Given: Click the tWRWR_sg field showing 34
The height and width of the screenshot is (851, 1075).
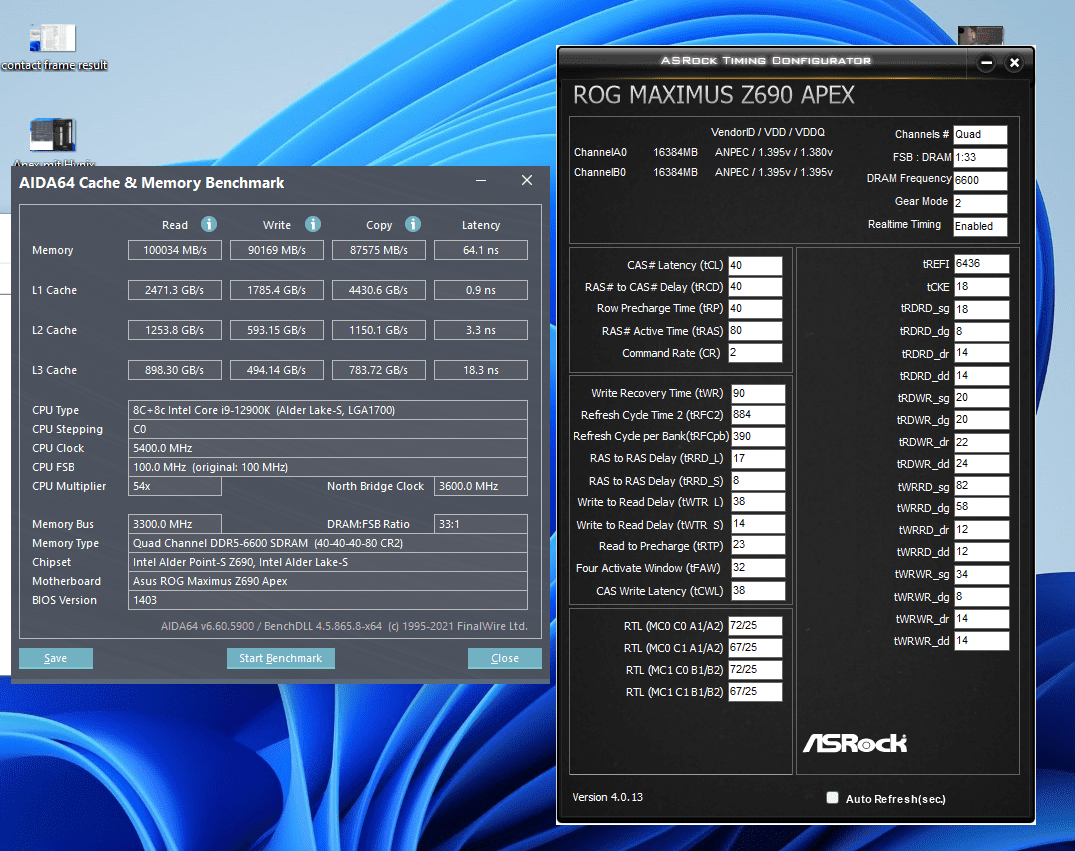Looking at the screenshot, I should [x=981, y=575].
